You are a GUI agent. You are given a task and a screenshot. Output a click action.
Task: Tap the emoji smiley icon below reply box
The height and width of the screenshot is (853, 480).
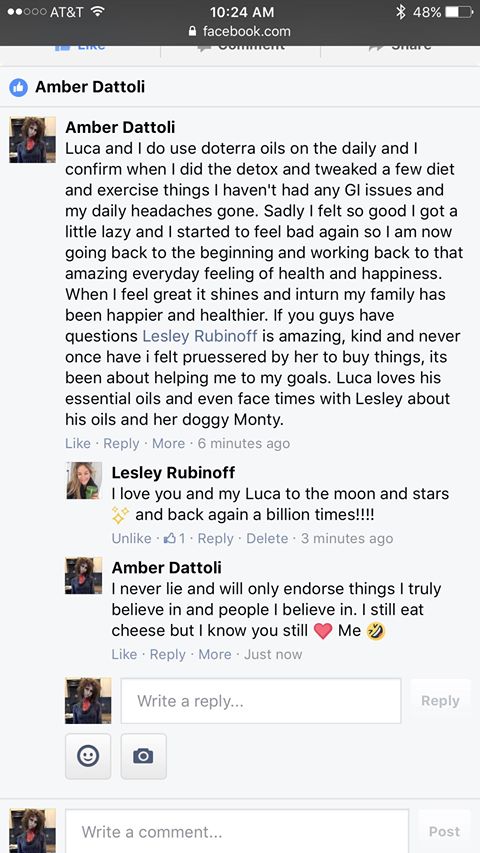(x=88, y=756)
